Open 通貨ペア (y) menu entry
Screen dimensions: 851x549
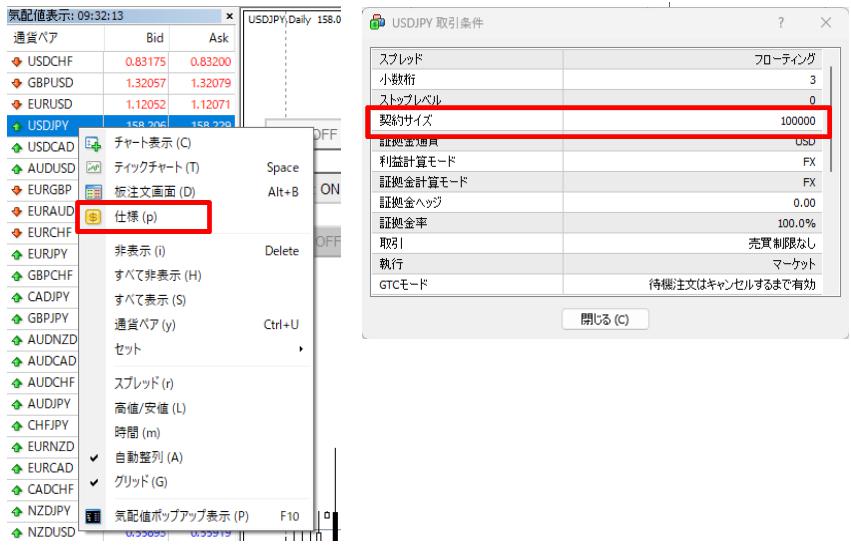coord(196,325)
